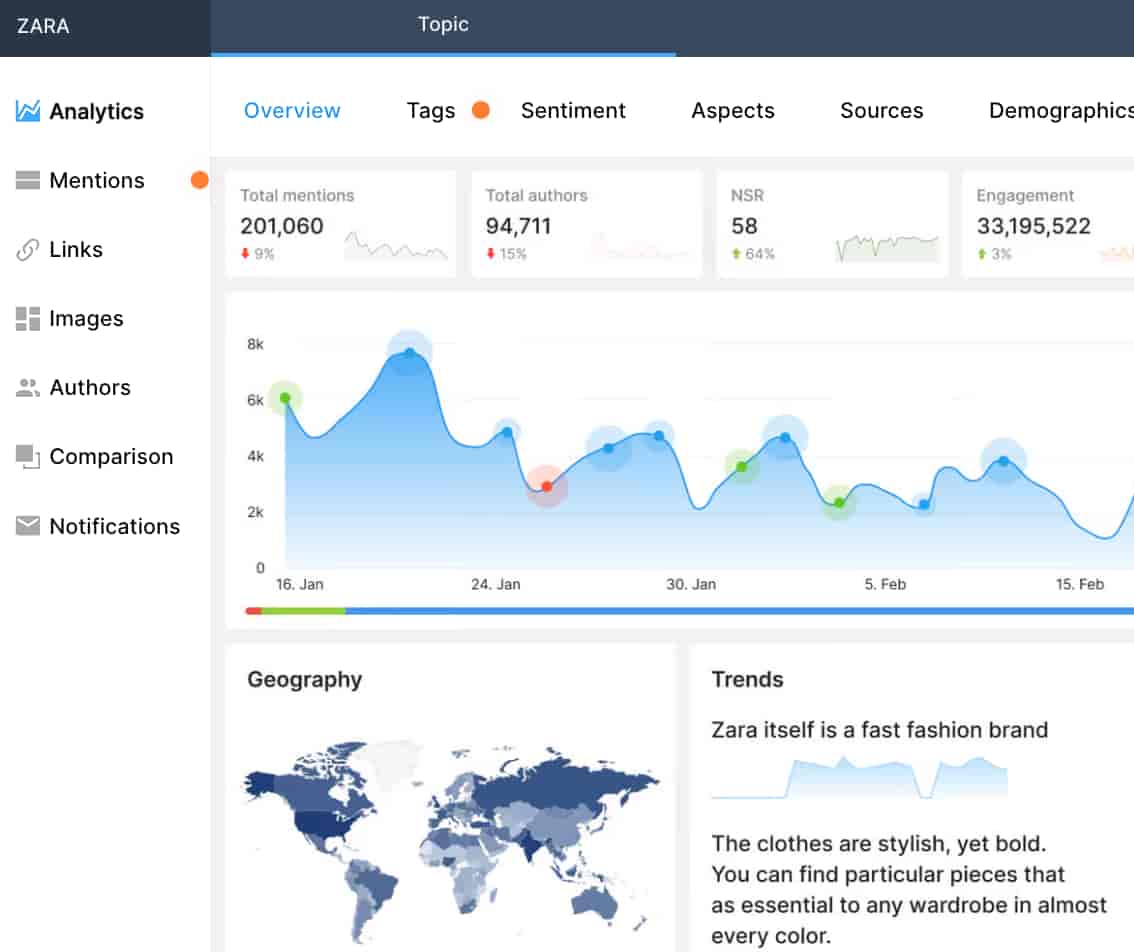Click trend "Zara itself is a fast fashion brand"
Screen dimensions: 1134x952
(x=879, y=730)
